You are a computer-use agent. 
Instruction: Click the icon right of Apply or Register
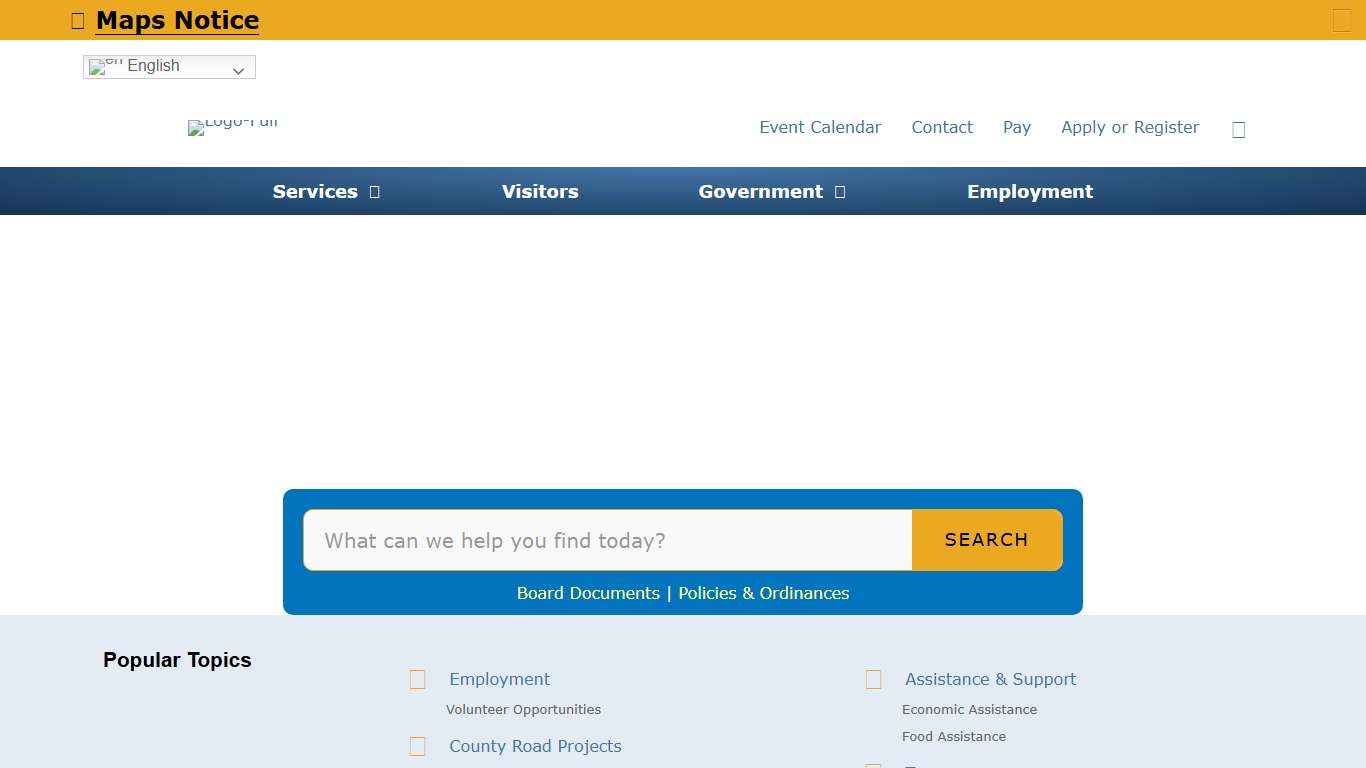point(1238,129)
